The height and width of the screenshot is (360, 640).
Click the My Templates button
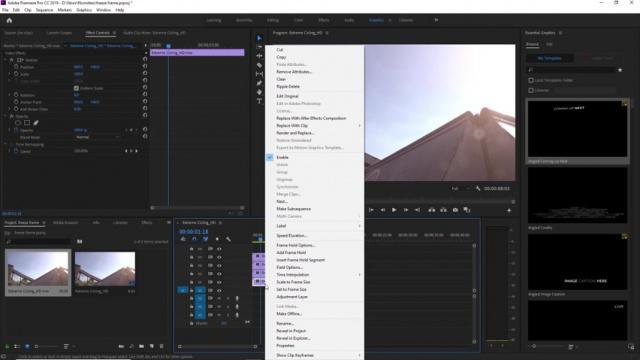point(549,58)
